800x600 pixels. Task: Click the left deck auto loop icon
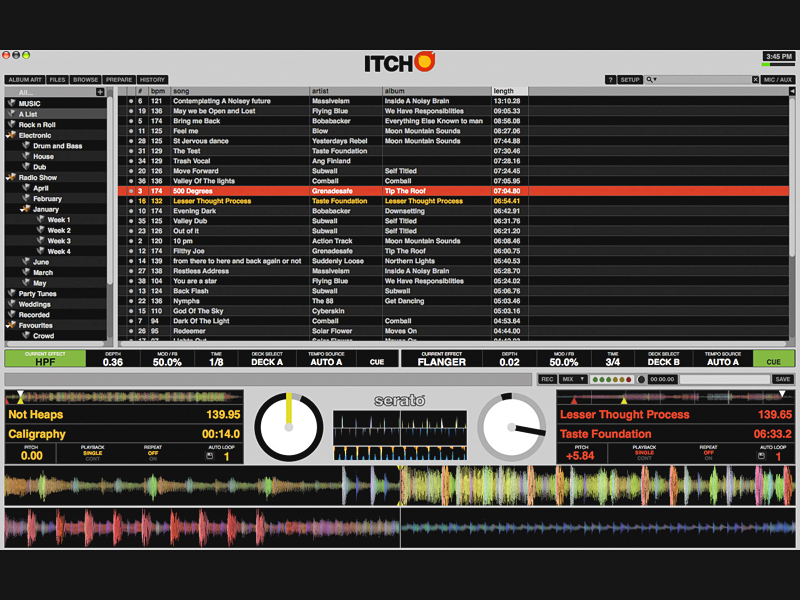coord(209,457)
